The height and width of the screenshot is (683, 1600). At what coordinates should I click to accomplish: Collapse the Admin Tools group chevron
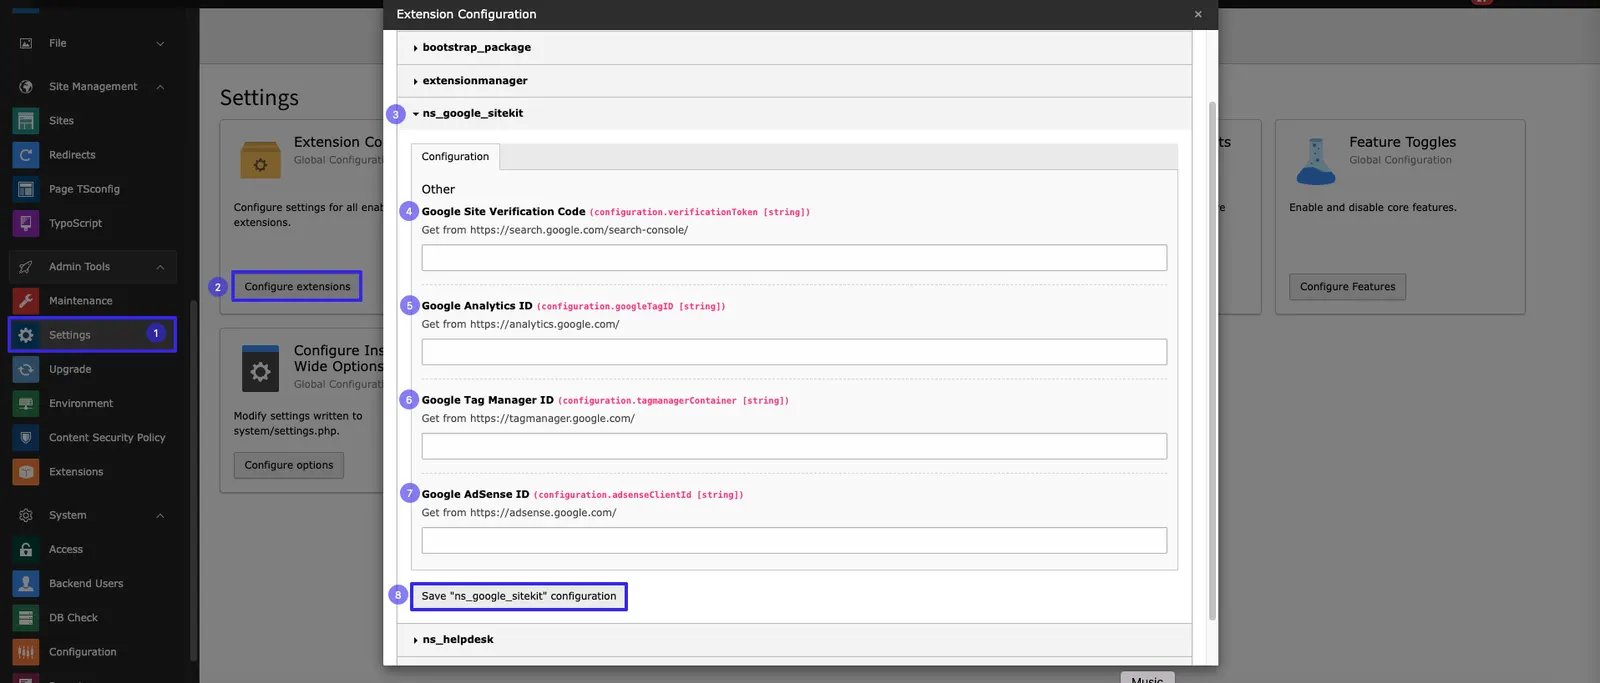160,267
